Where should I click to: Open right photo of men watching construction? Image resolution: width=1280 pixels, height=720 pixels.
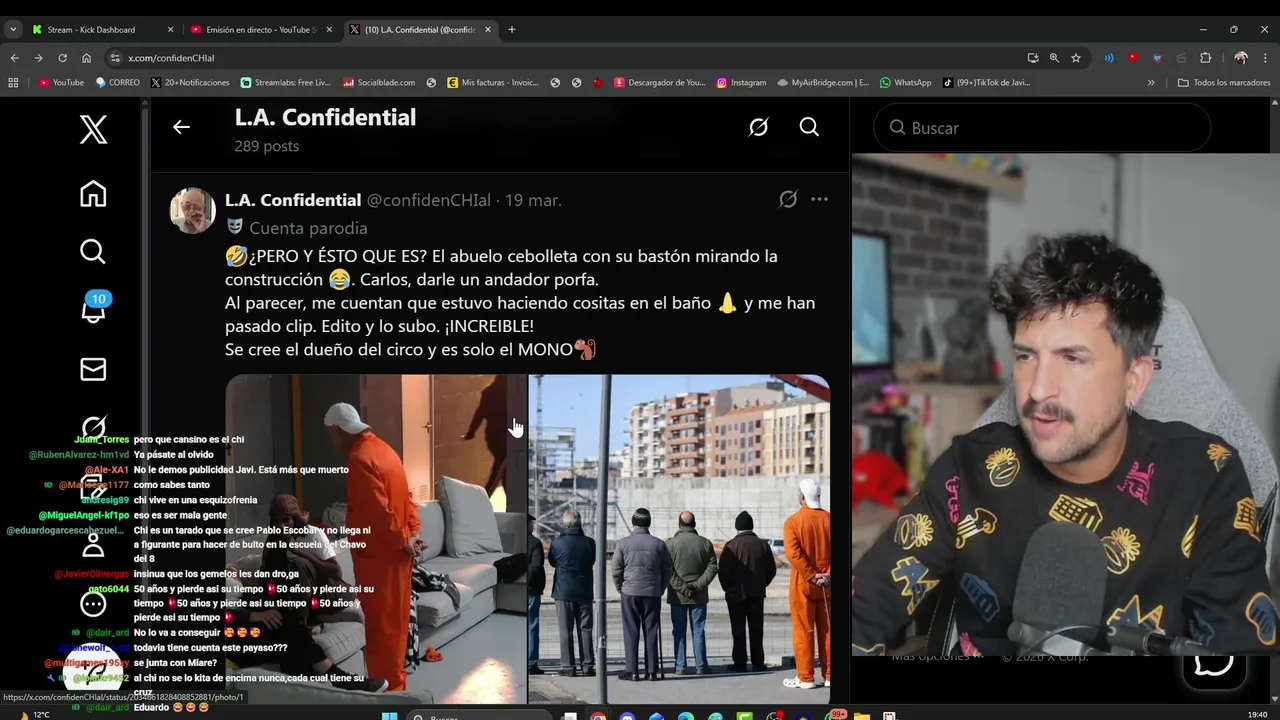679,539
